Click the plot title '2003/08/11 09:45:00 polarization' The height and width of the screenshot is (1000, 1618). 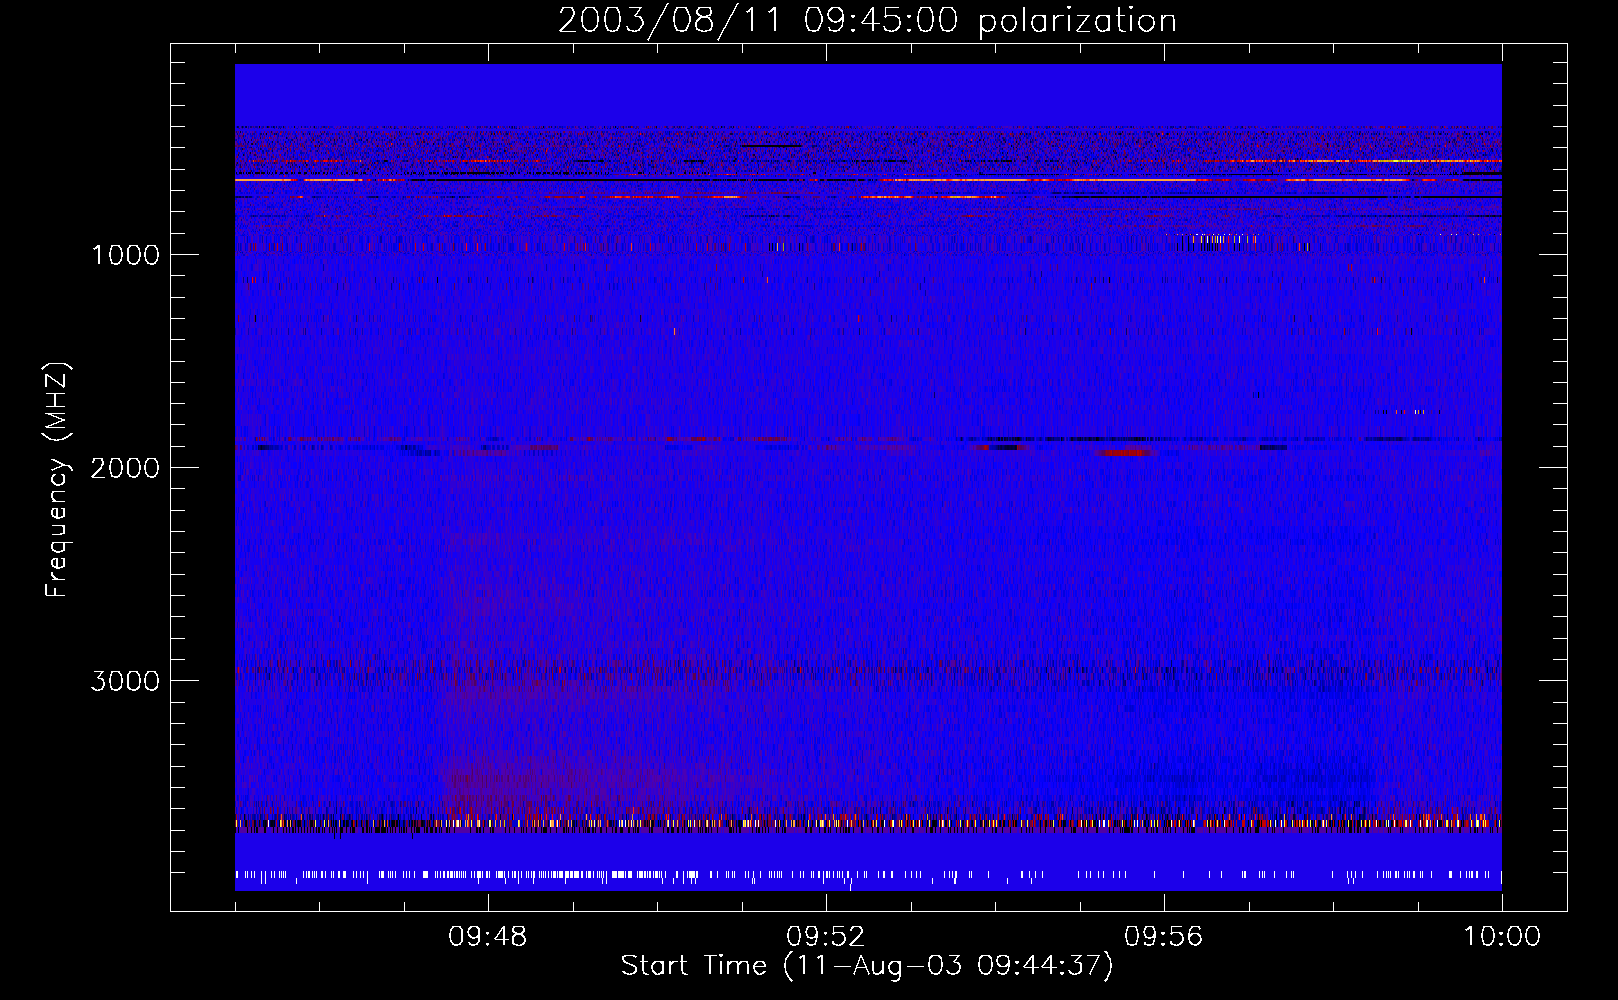[x=867, y=21]
